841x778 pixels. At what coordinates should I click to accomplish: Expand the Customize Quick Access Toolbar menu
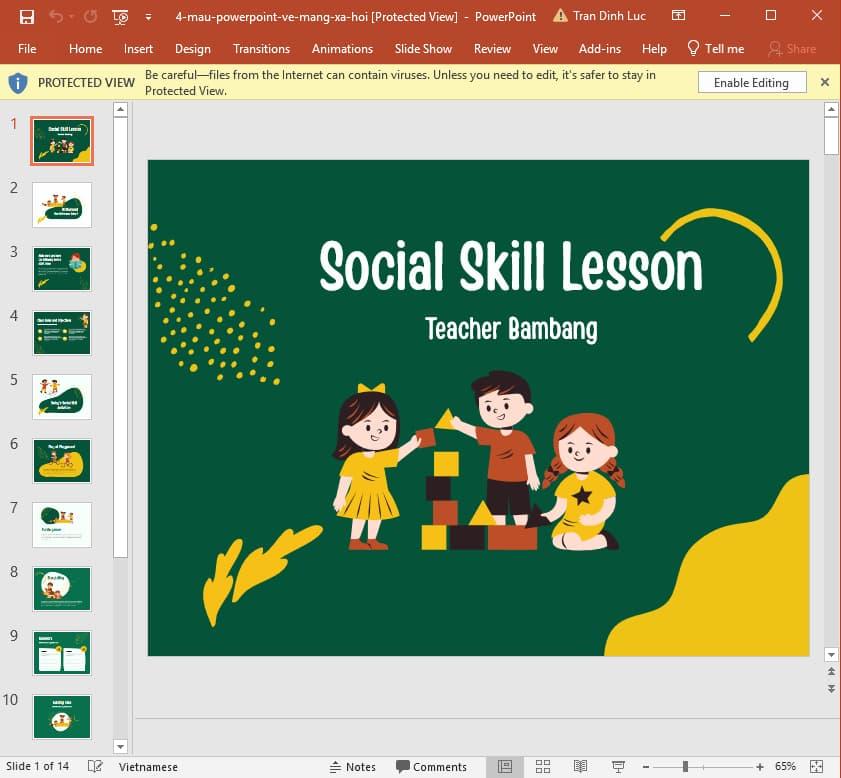147,17
